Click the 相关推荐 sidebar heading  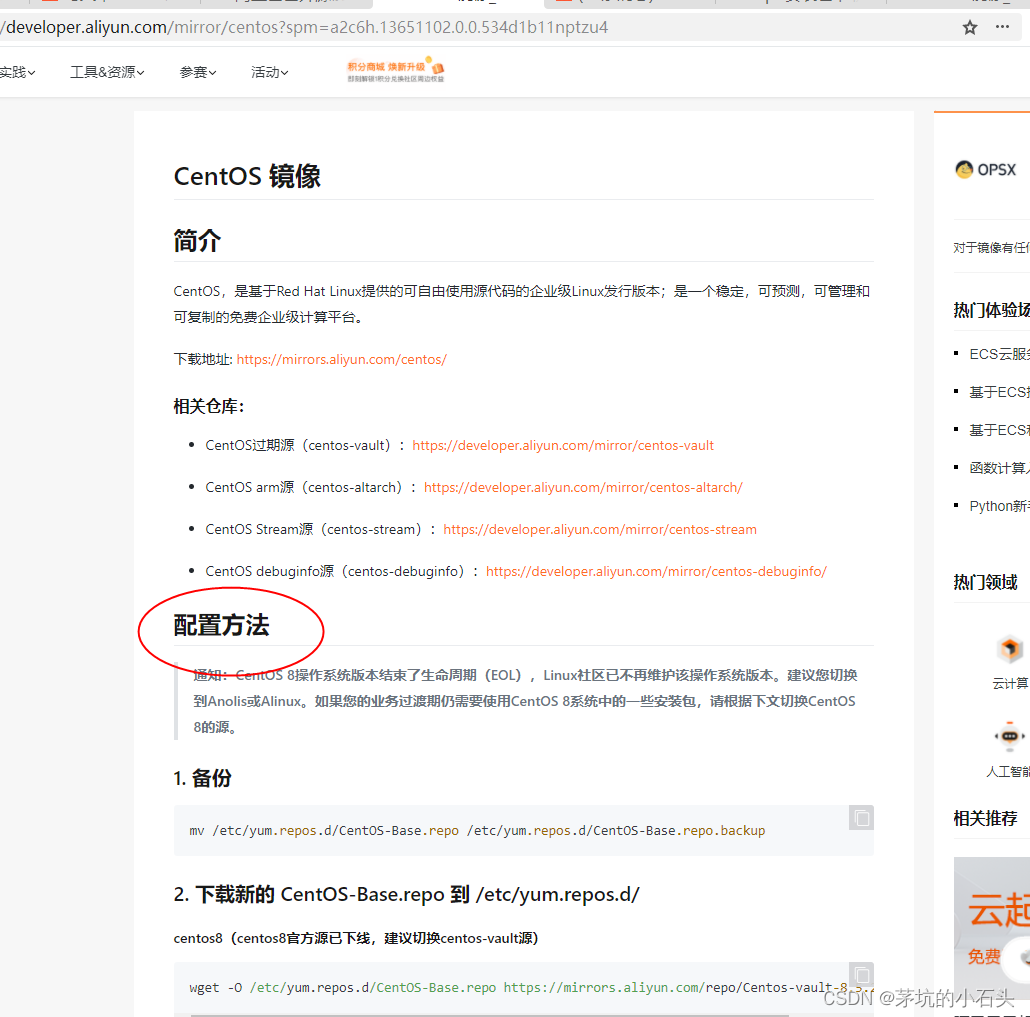click(985, 819)
